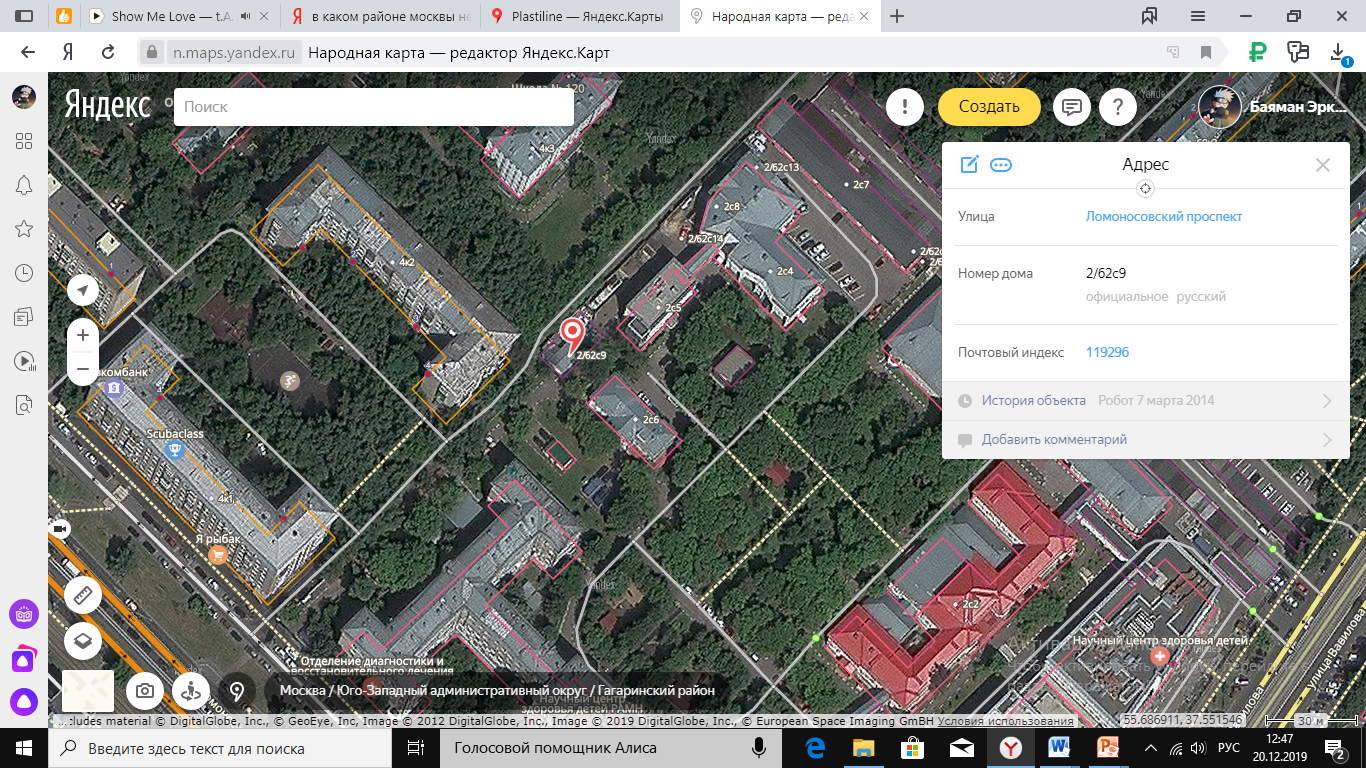Toggle the map type thumbnail
Screen dimensions: 1366x768
tap(87, 690)
